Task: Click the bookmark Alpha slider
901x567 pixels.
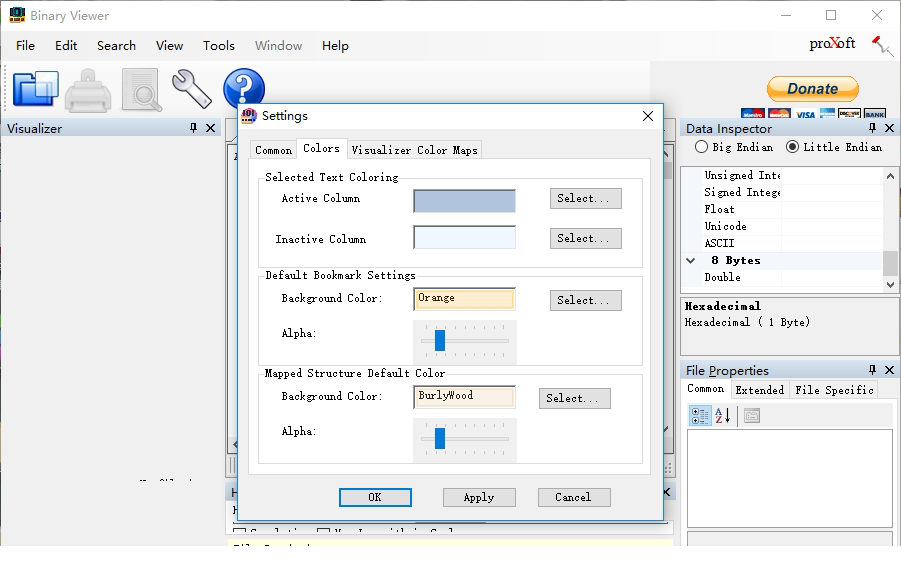Action: 465,342
